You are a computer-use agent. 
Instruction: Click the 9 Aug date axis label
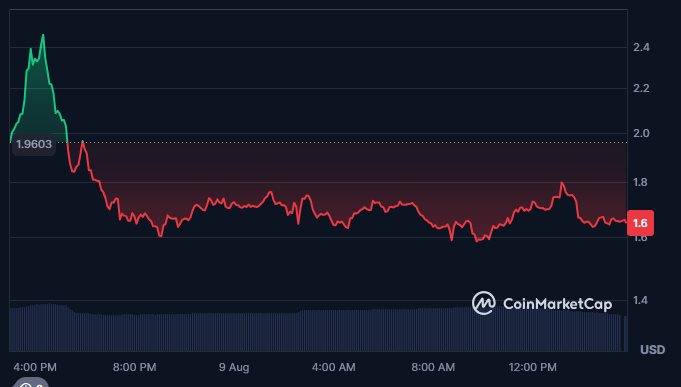point(234,367)
